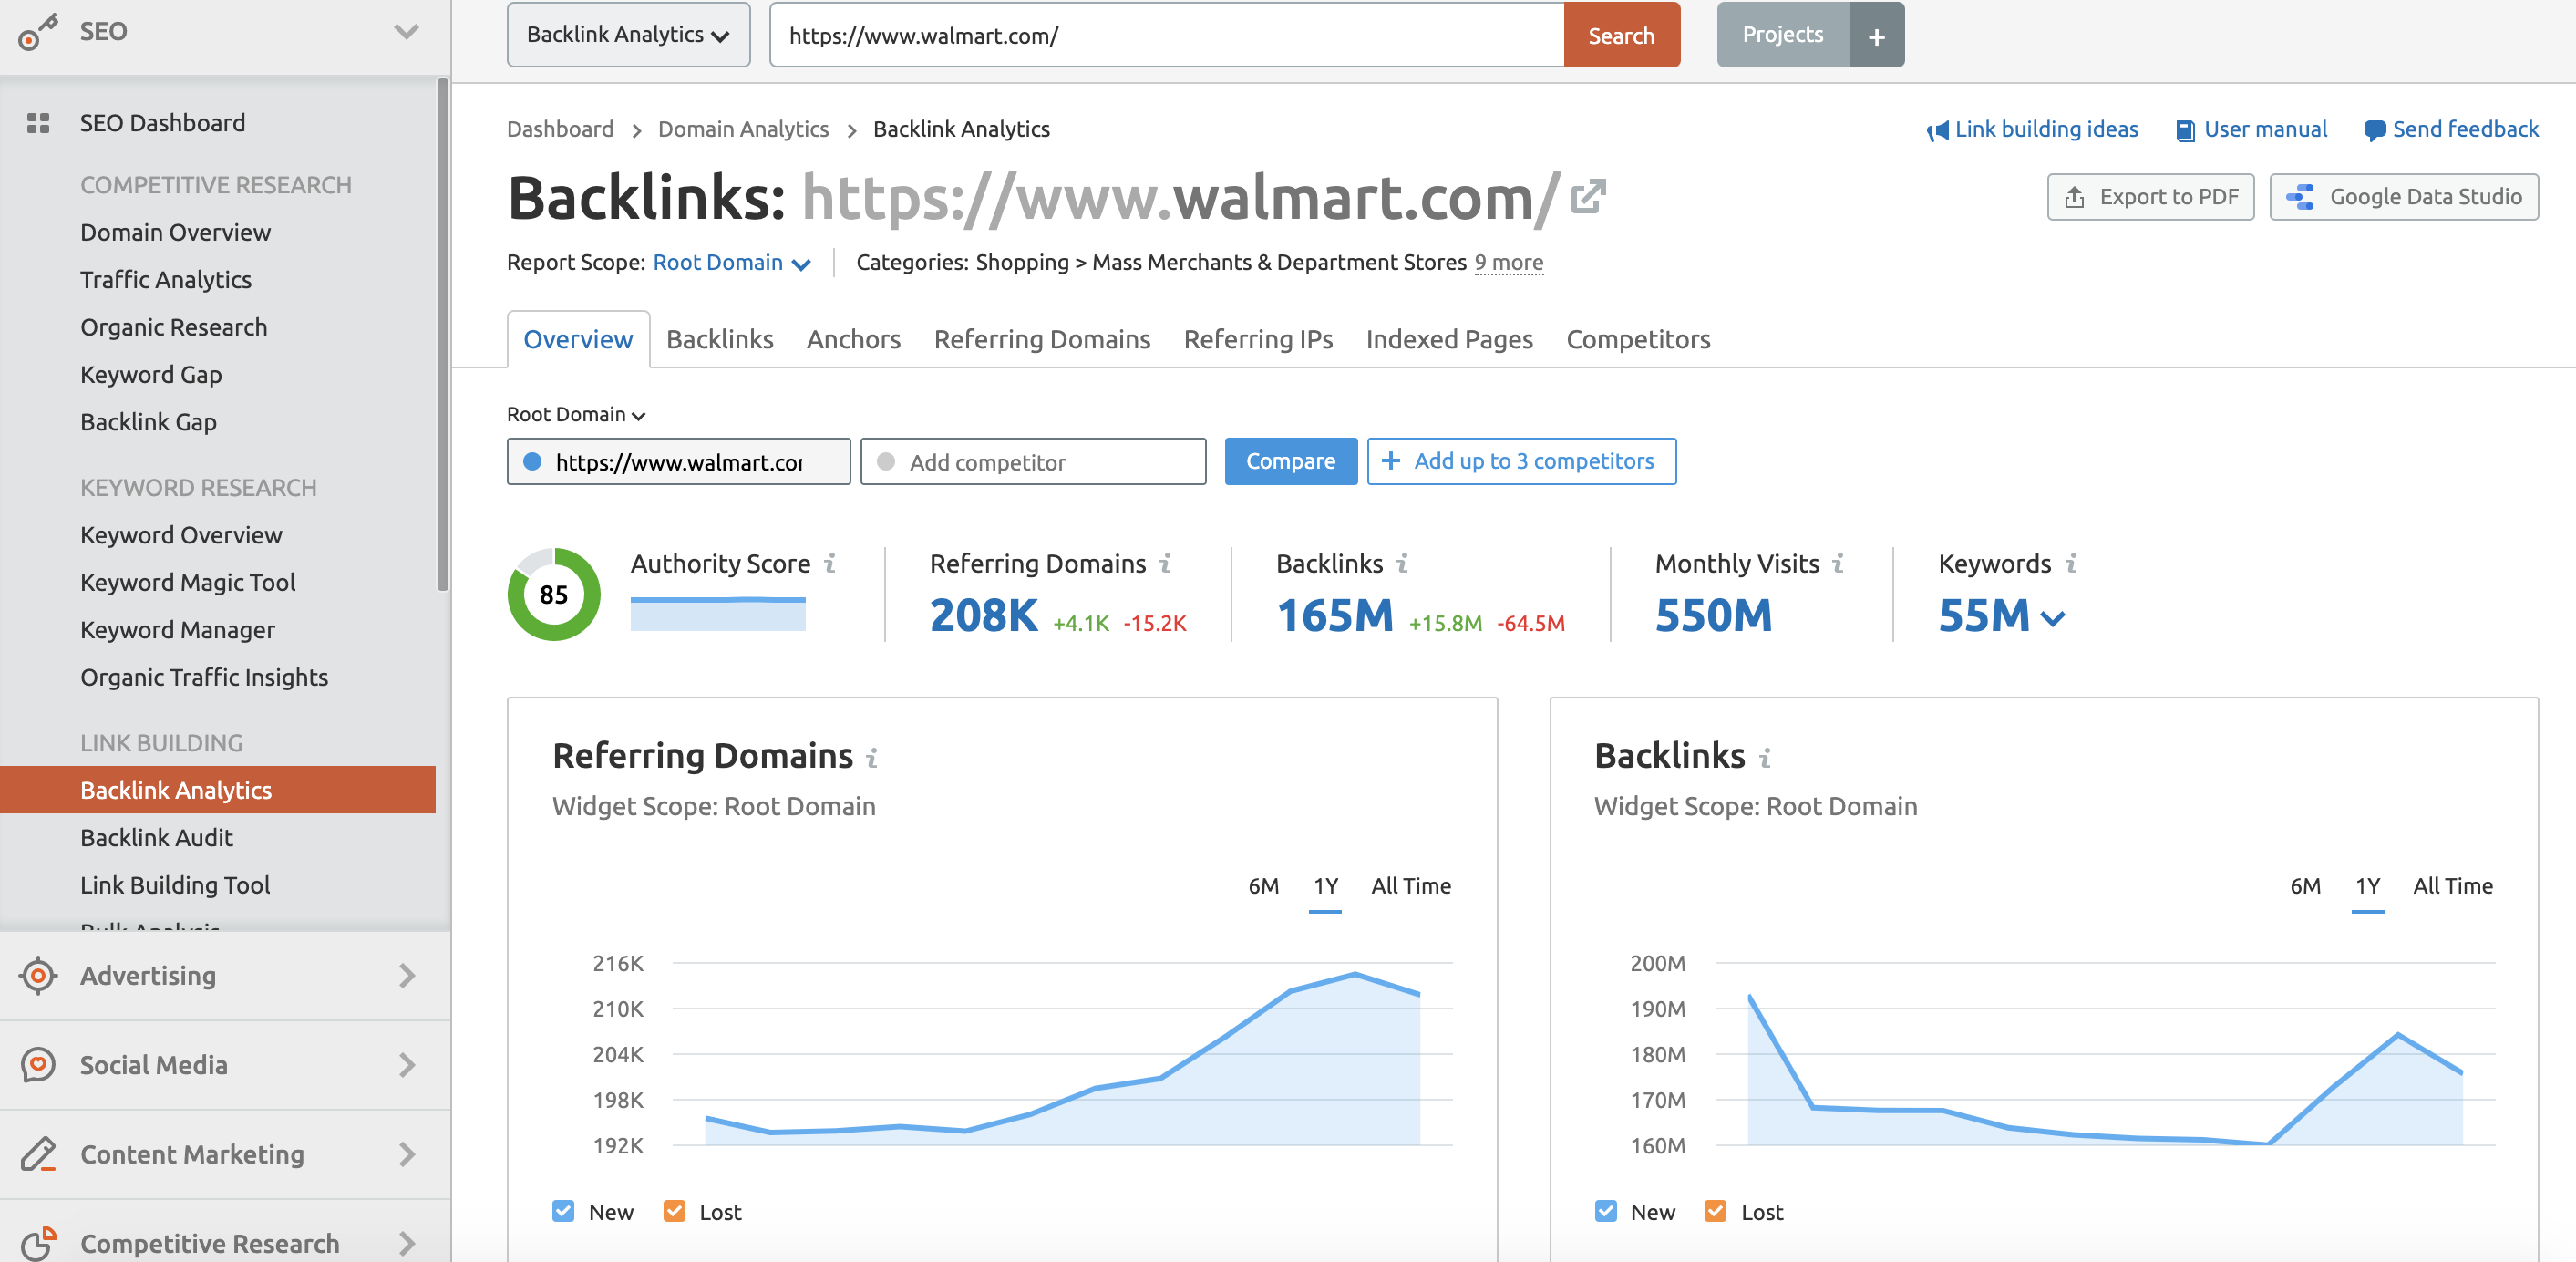Image resolution: width=2576 pixels, height=1262 pixels.
Task: Switch to the Competitors tab
Action: 1638,340
